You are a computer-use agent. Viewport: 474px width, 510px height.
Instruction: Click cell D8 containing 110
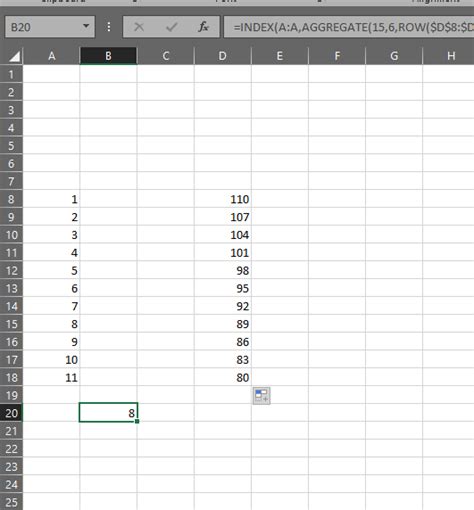click(223, 199)
